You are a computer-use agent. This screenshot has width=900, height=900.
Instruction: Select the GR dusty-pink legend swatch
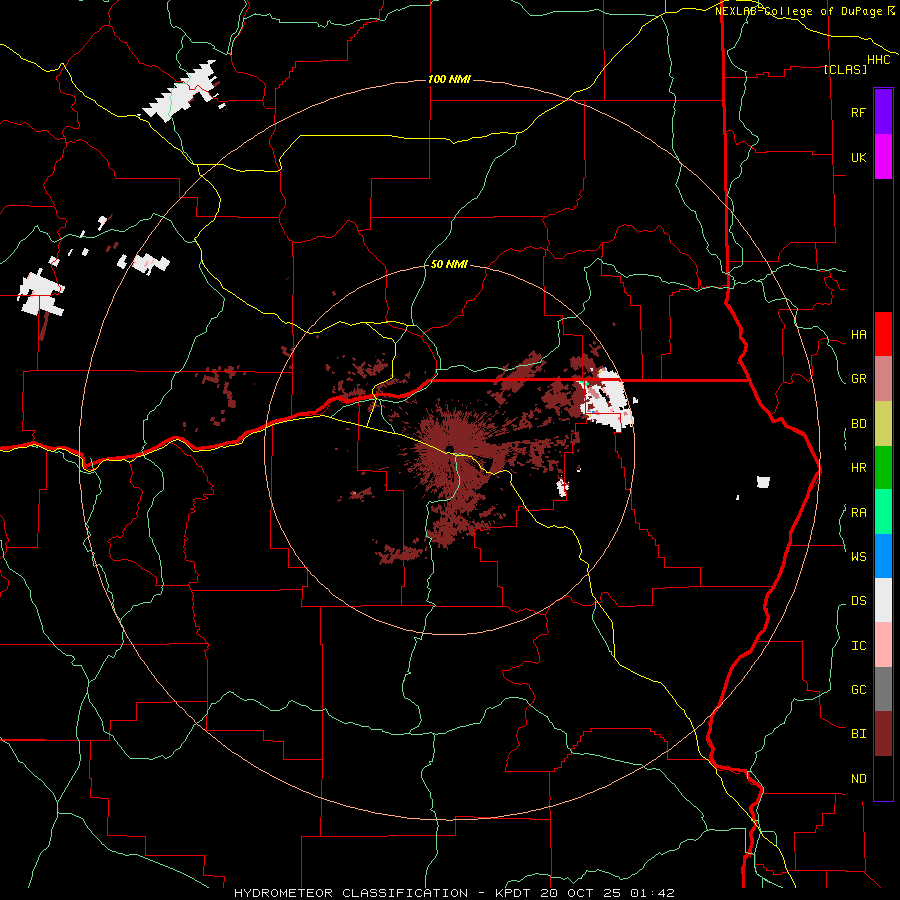coord(883,378)
